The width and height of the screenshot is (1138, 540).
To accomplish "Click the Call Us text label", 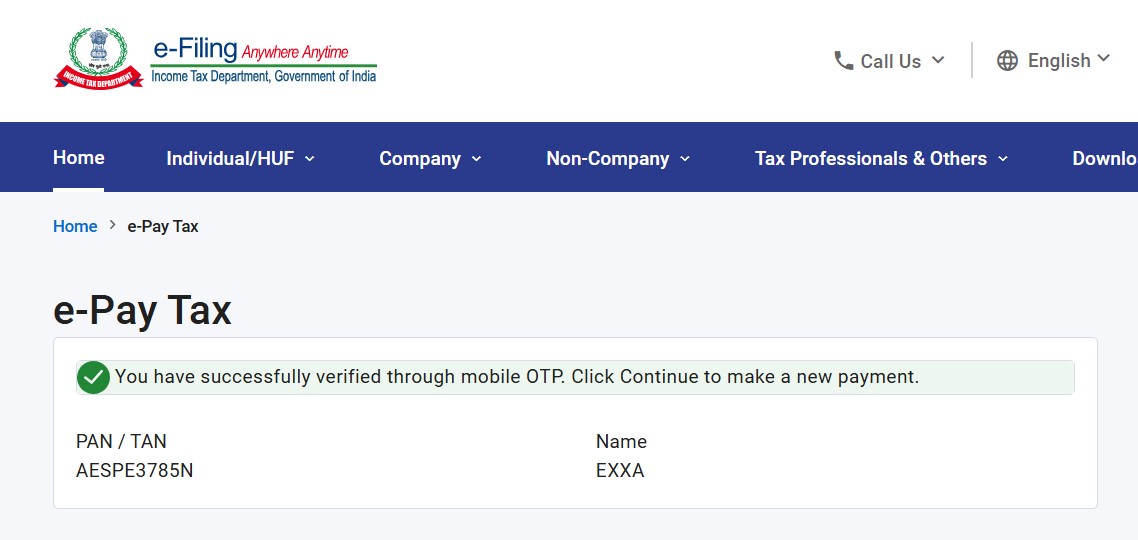I will point(890,61).
